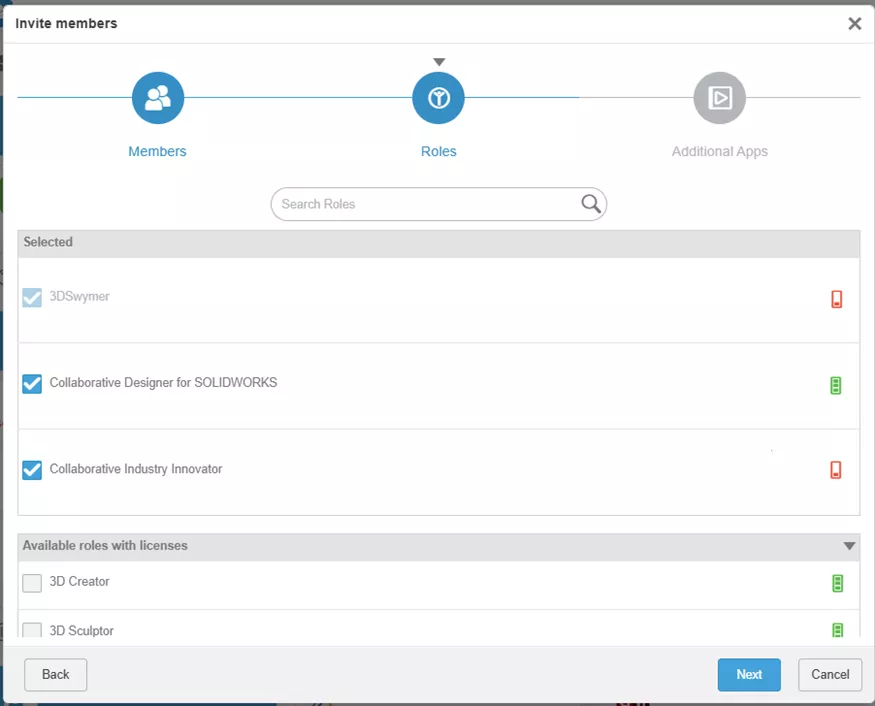This screenshot has width=875, height=706.
Task: Check the 3D Creator role
Action: (32, 583)
